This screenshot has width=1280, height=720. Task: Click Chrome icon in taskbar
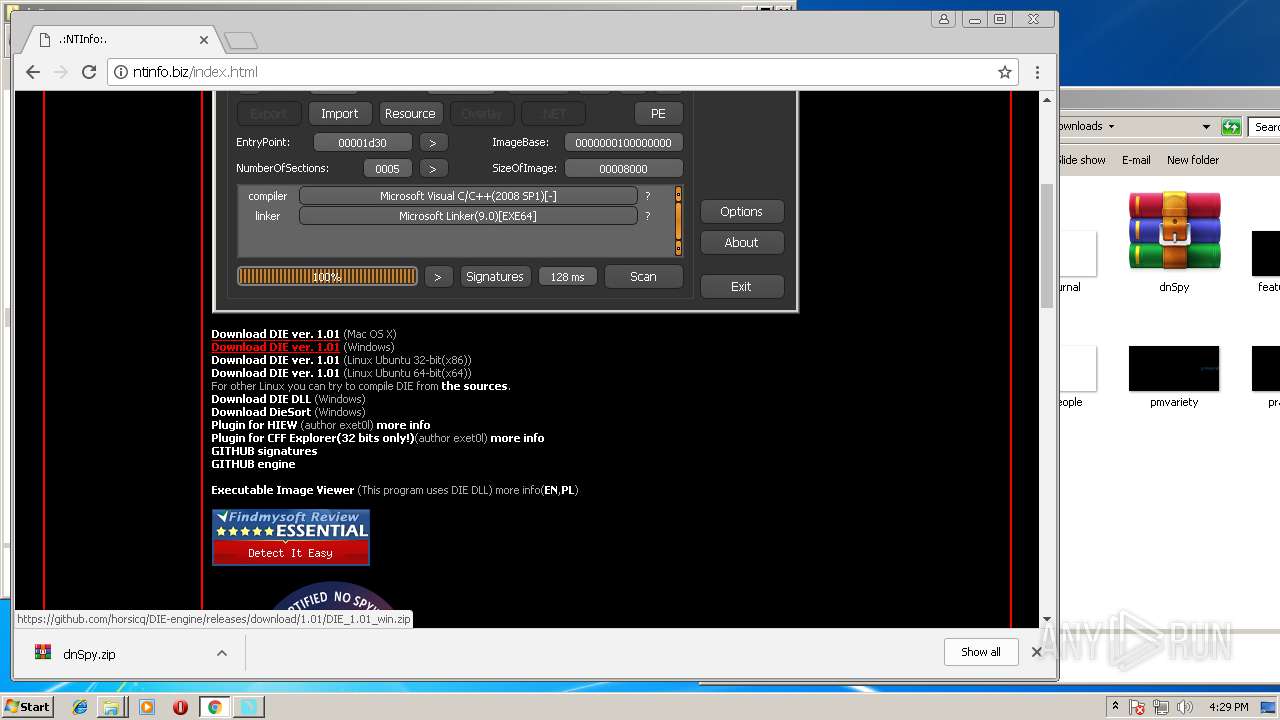(x=214, y=707)
